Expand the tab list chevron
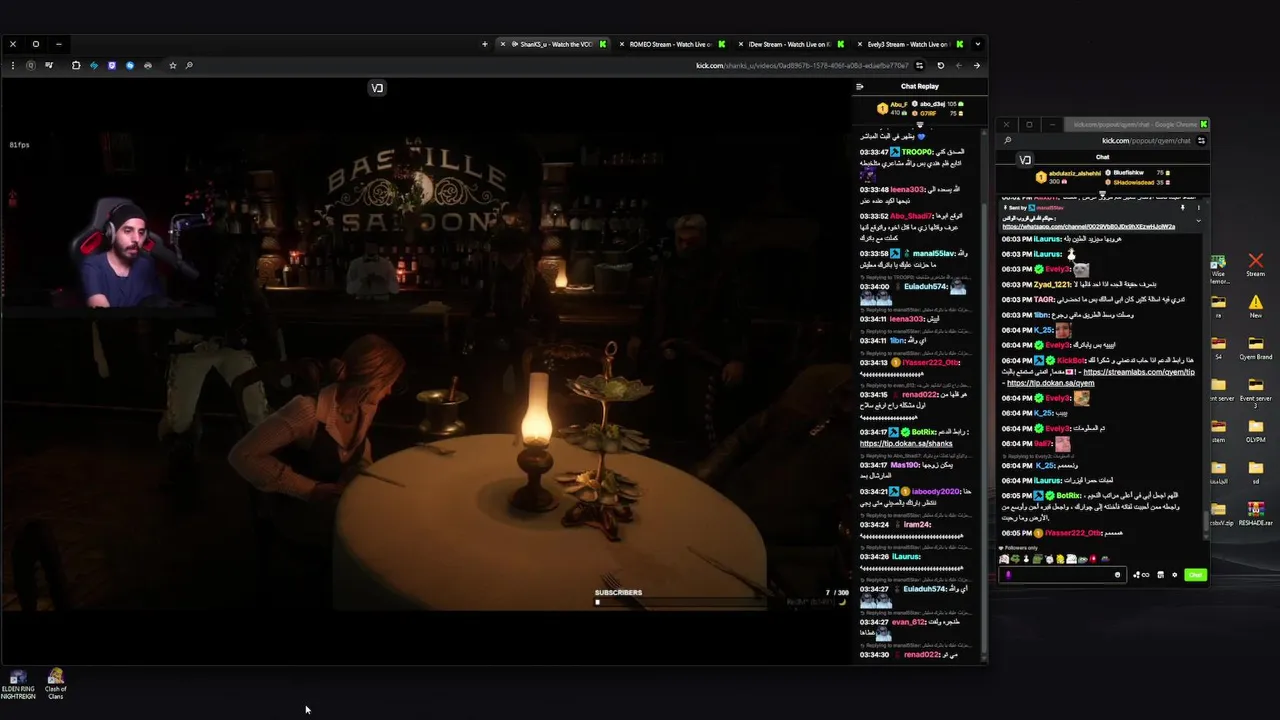This screenshot has width=1280, height=720. (x=977, y=44)
